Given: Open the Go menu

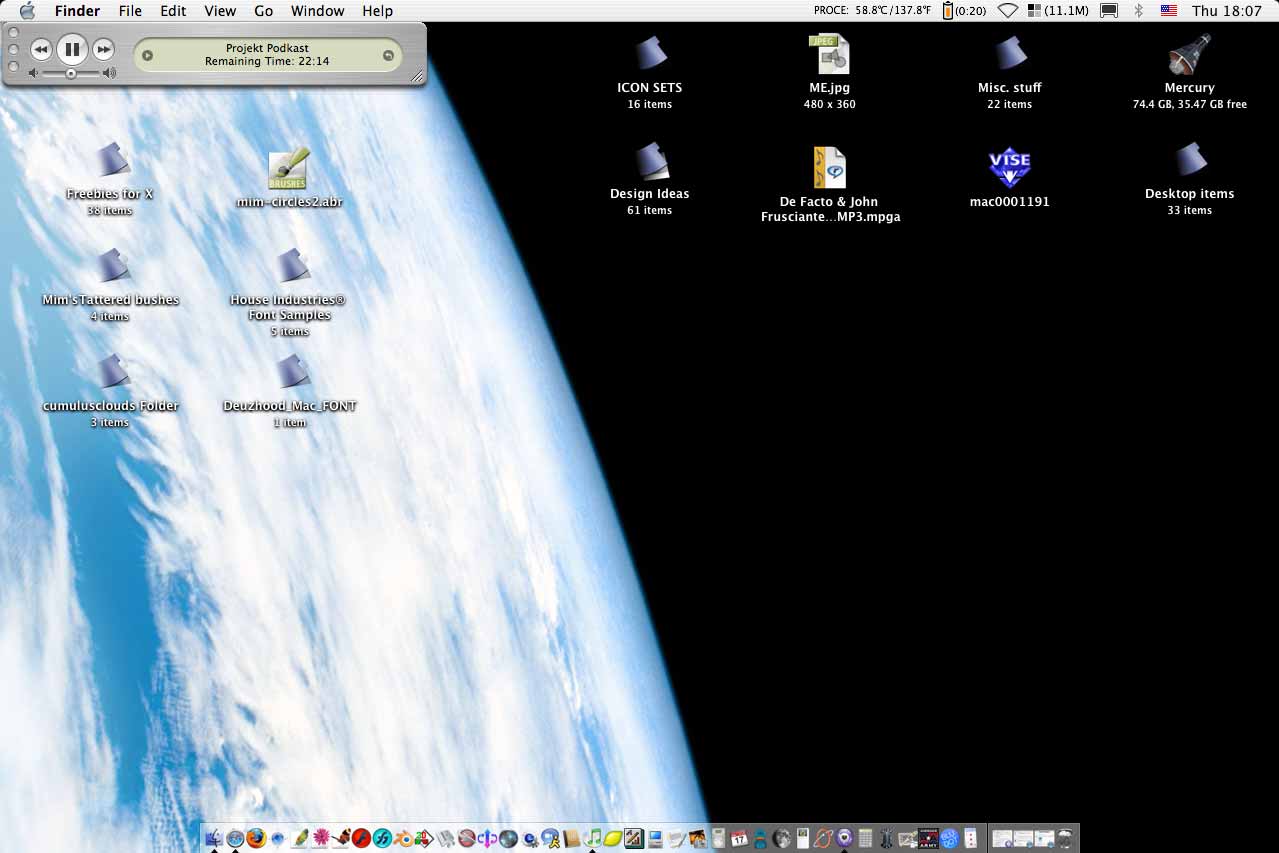Looking at the screenshot, I should (x=263, y=11).
